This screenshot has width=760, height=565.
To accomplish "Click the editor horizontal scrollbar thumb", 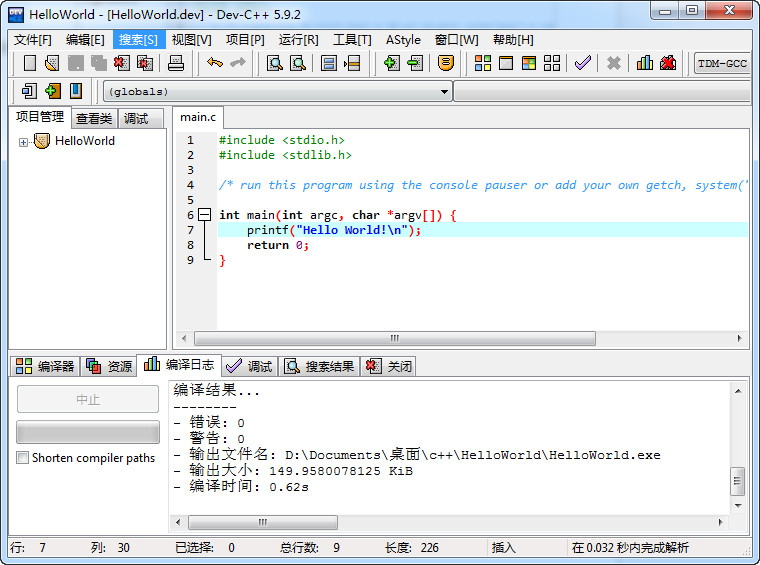I will (x=395, y=338).
